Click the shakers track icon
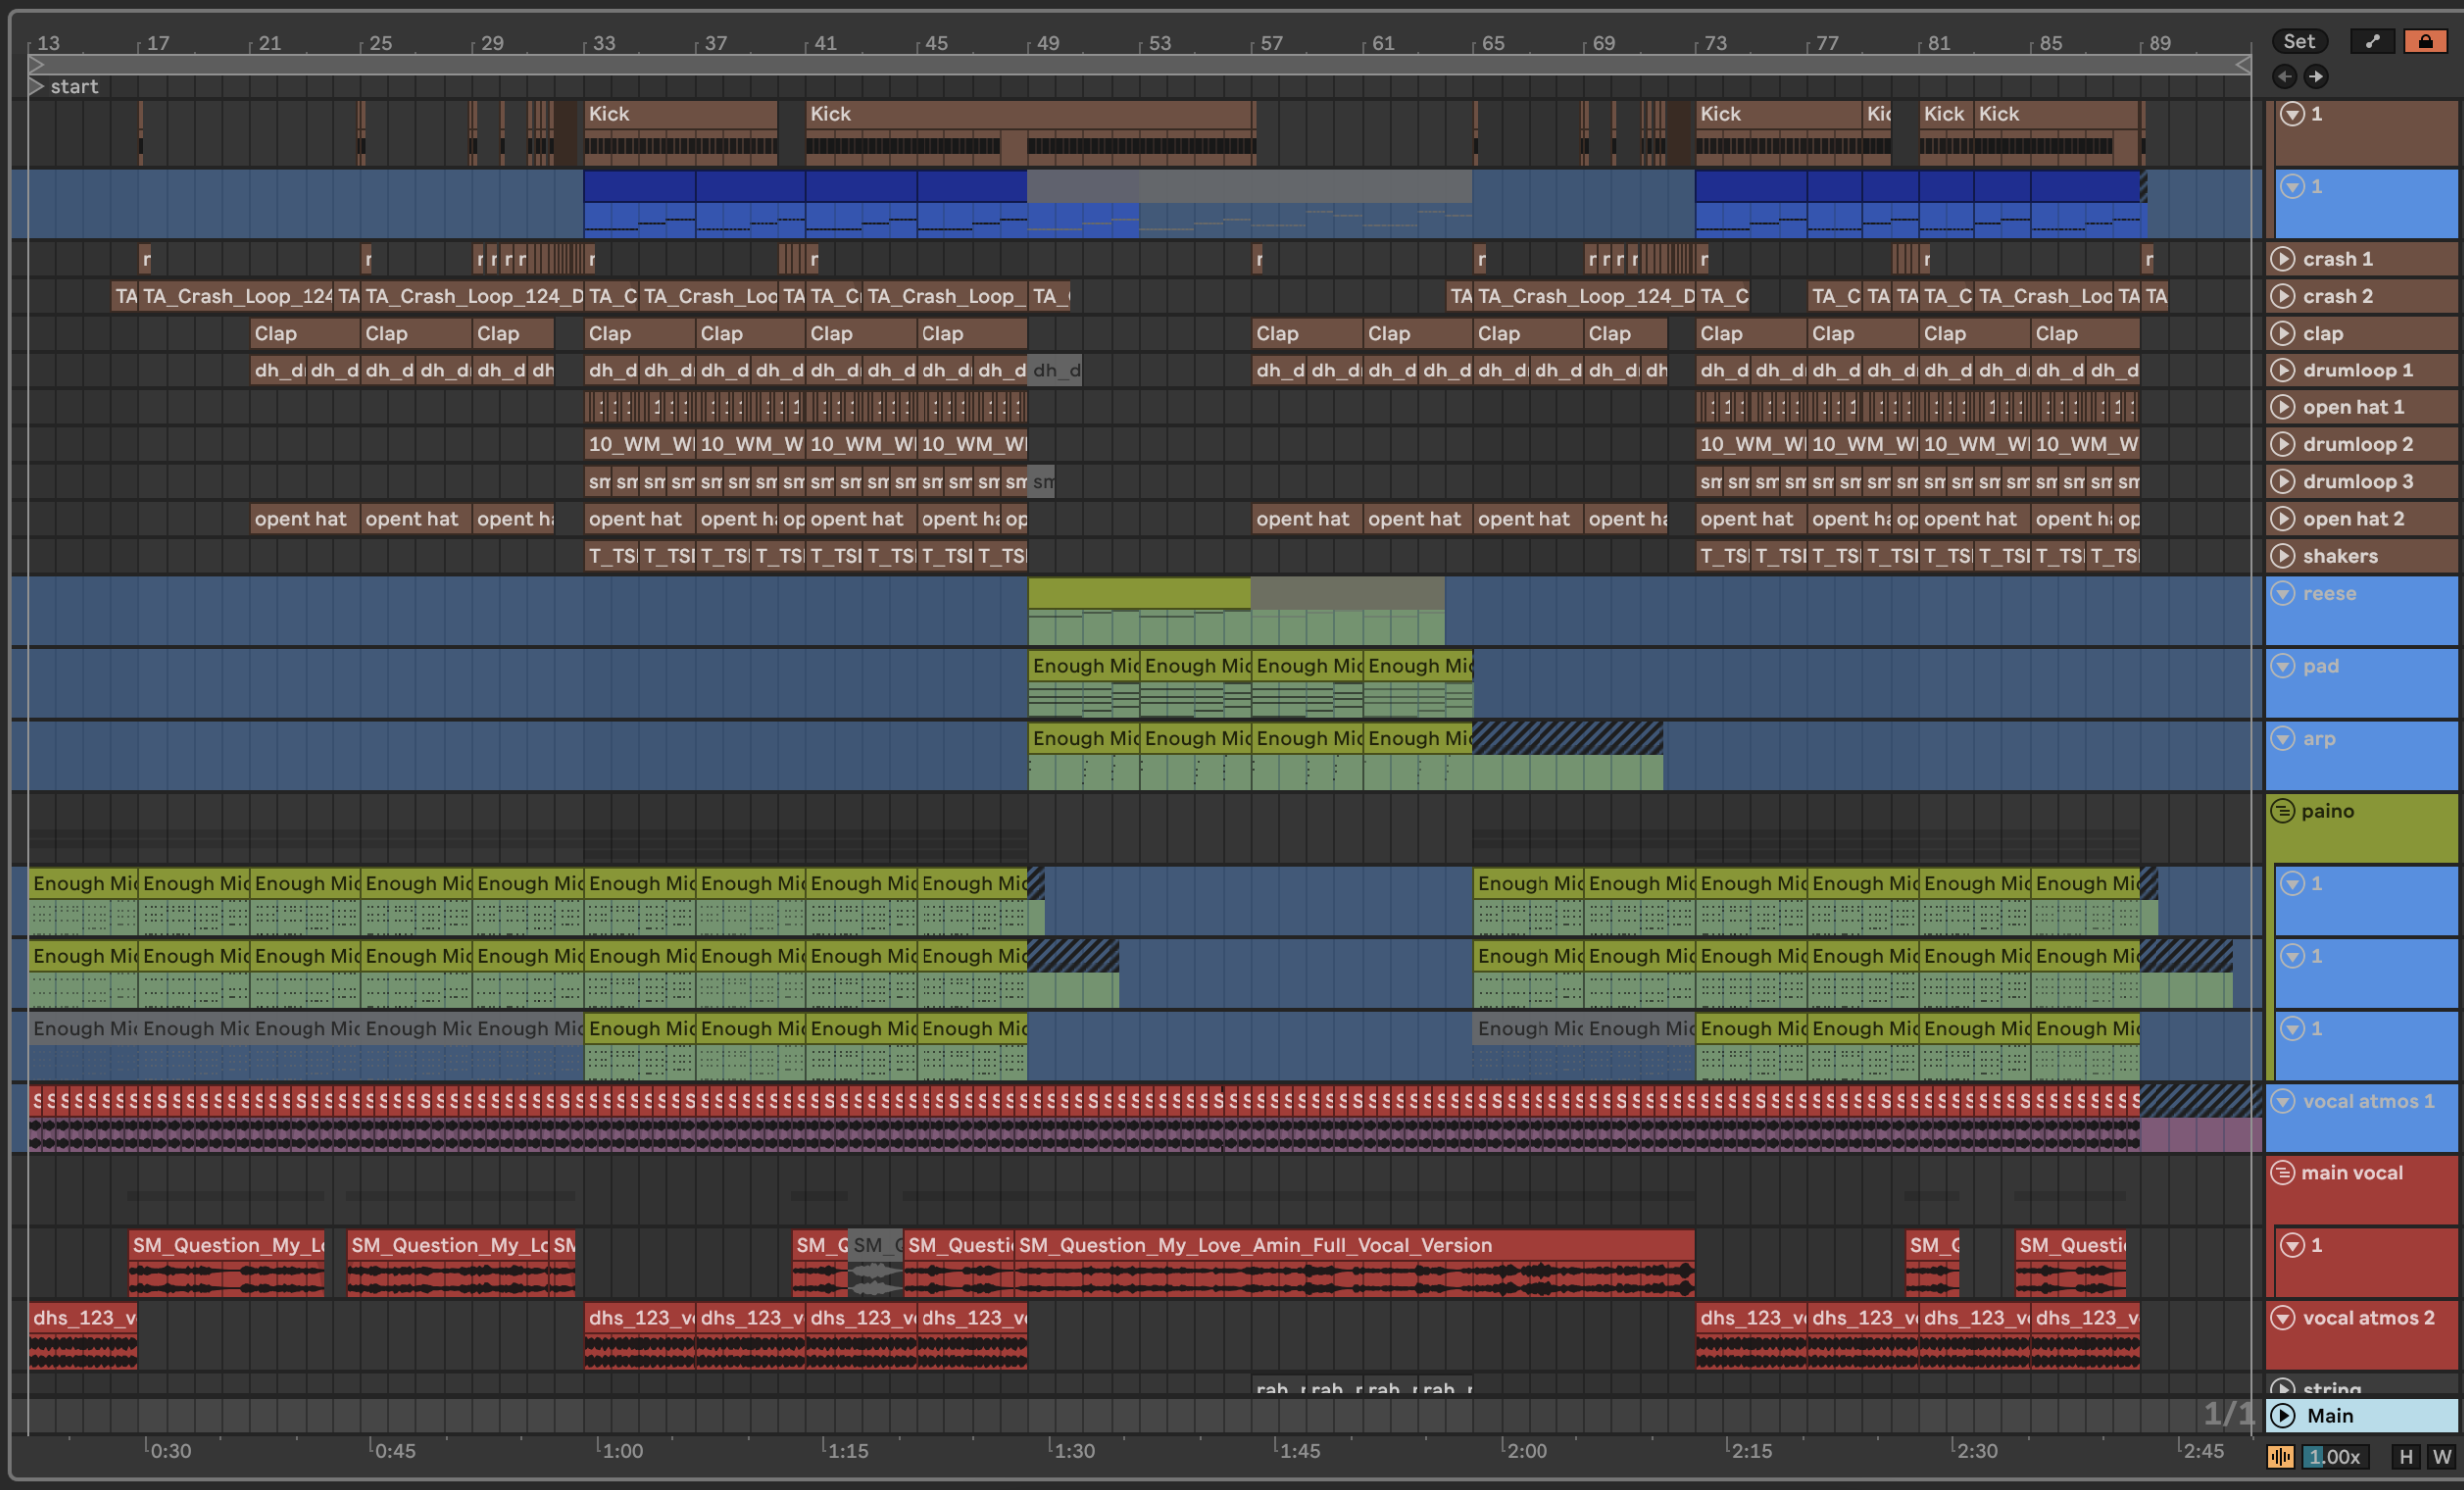 [2283, 556]
